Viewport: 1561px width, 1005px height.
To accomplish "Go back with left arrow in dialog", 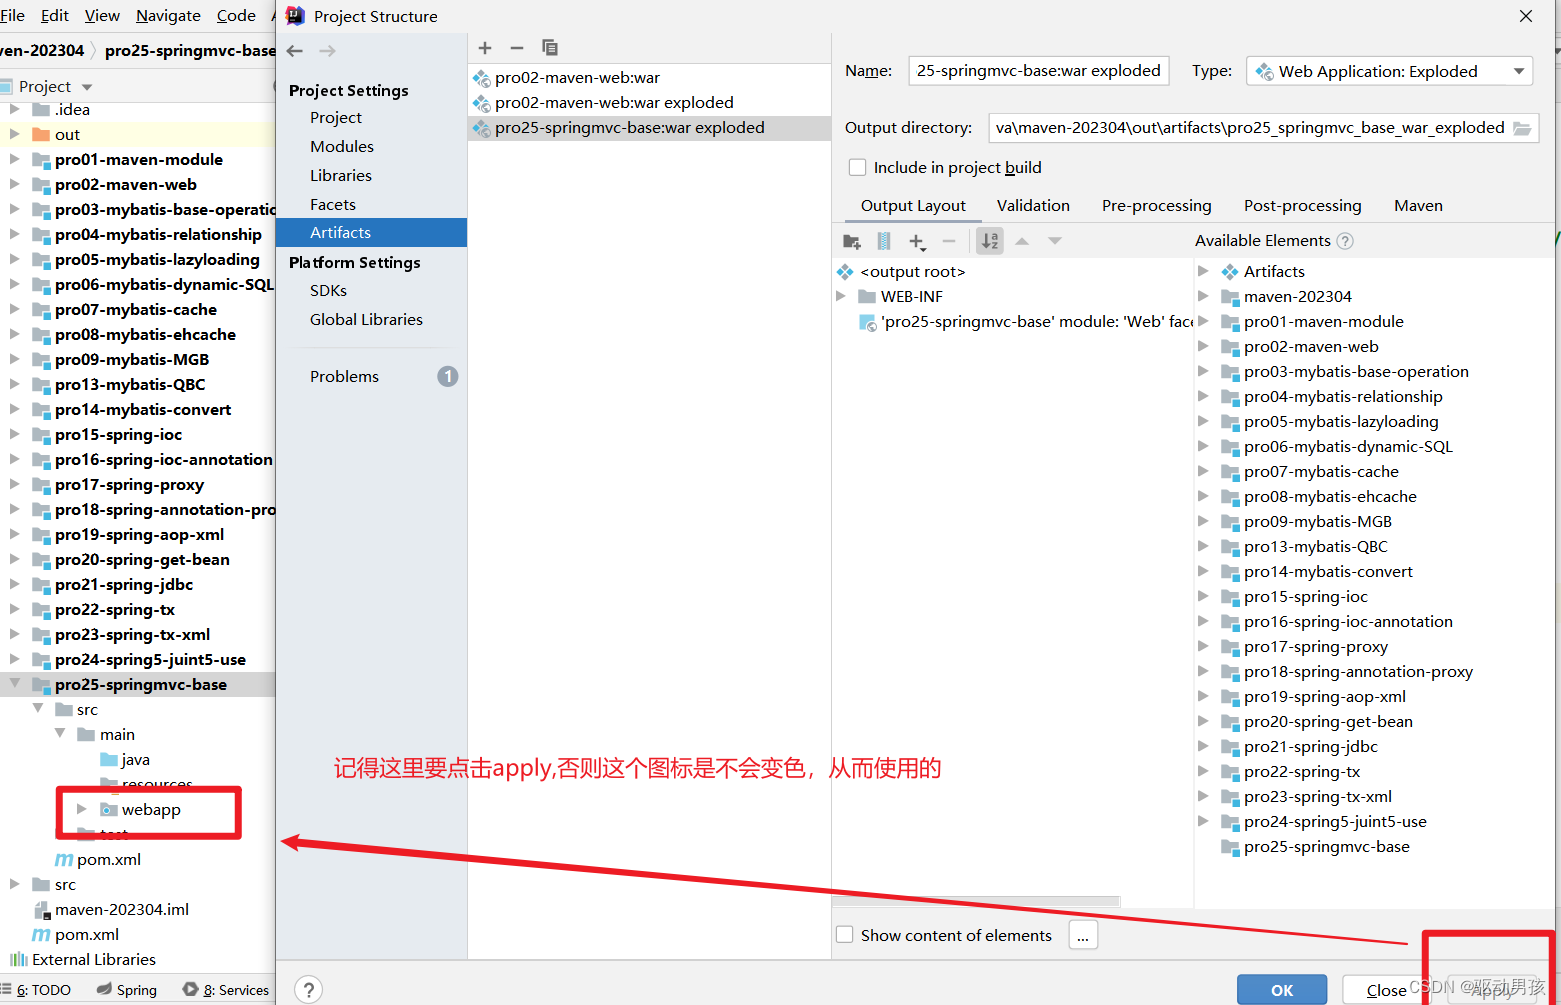I will pos(295,51).
